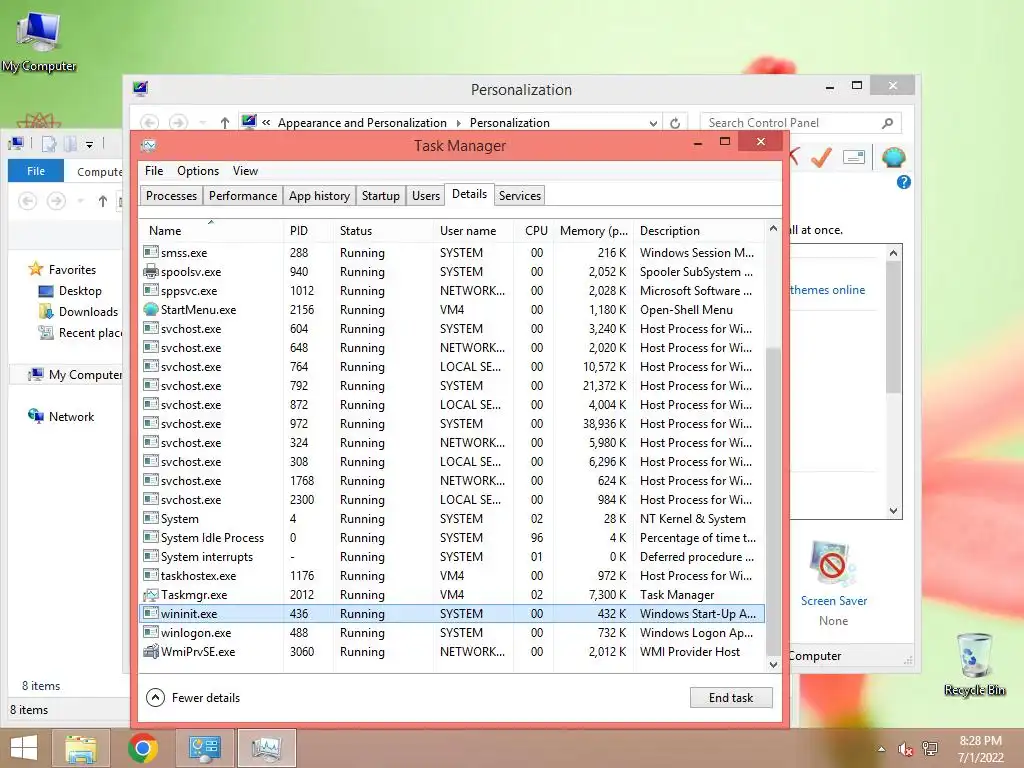Click the End task button
The image size is (1024, 768).
(731, 697)
